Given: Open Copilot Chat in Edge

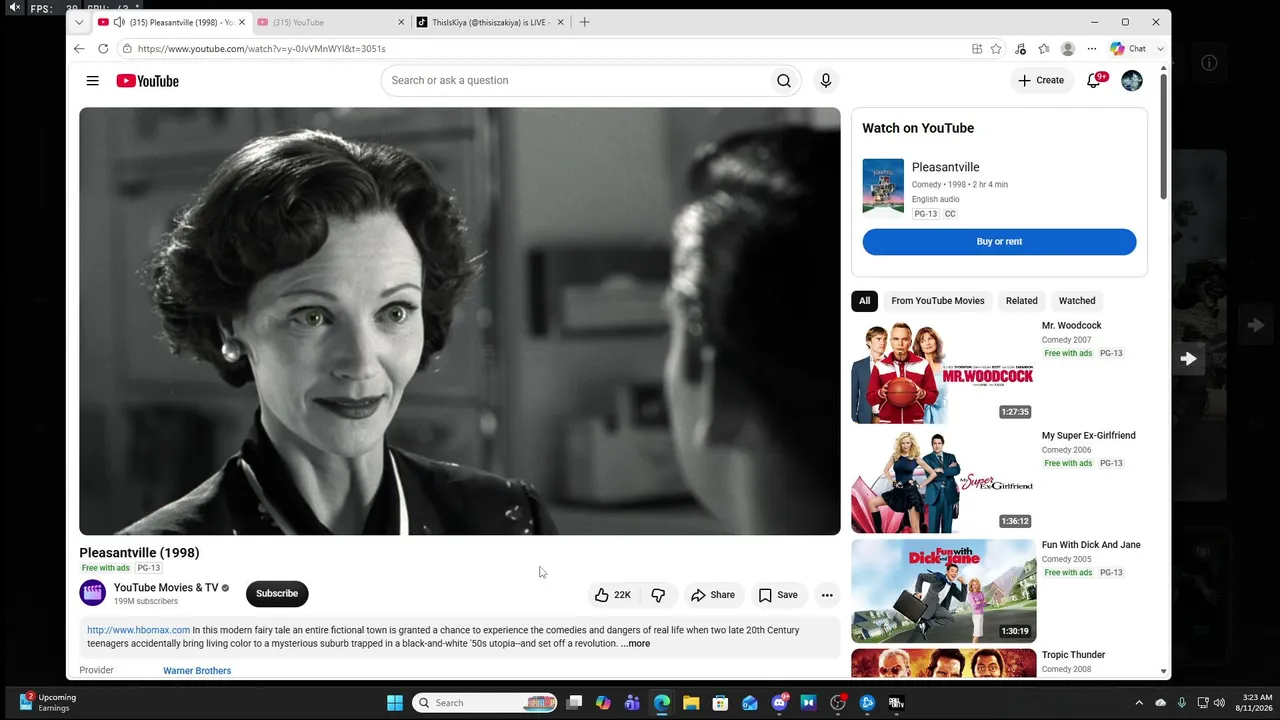Looking at the screenshot, I should click(x=1129, y=48).
